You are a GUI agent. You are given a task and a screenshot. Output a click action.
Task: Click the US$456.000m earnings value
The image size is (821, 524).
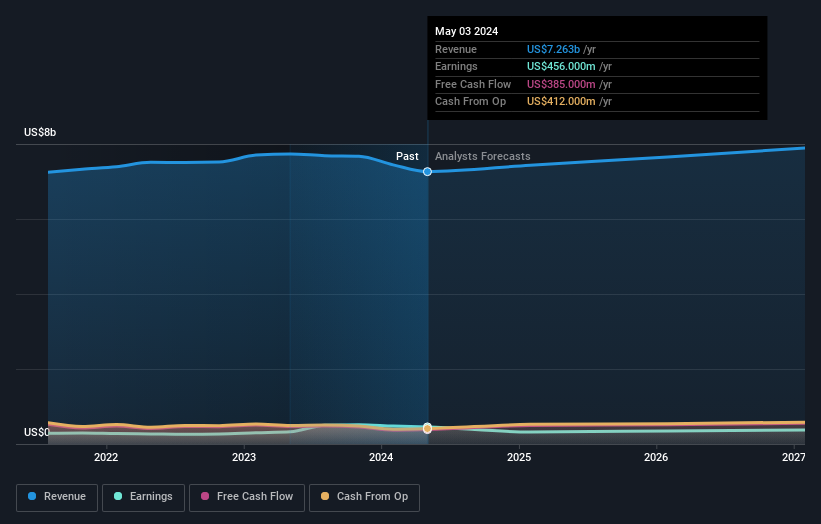pos(561,66)
